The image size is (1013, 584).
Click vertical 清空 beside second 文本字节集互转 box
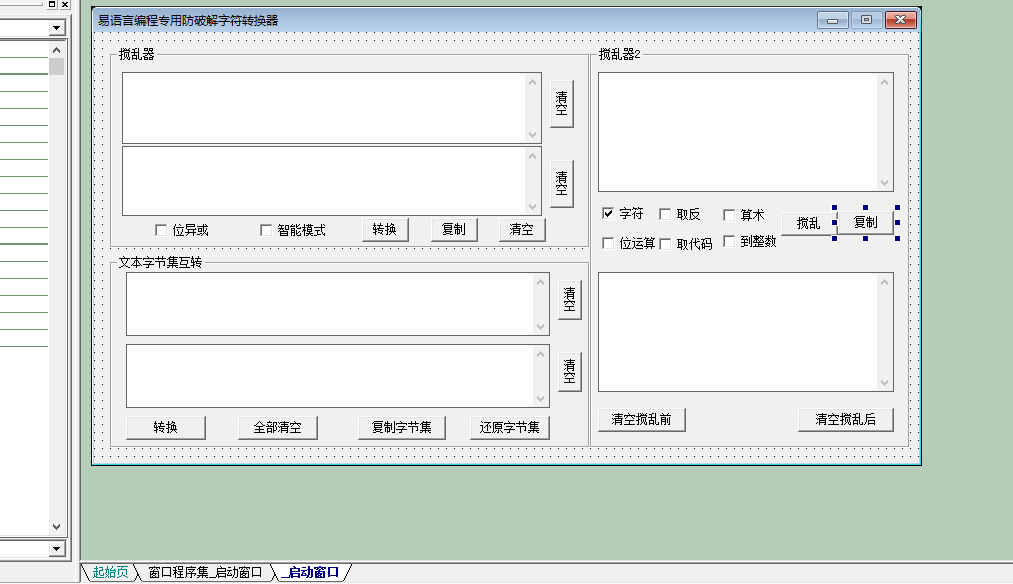coord(569,371)
